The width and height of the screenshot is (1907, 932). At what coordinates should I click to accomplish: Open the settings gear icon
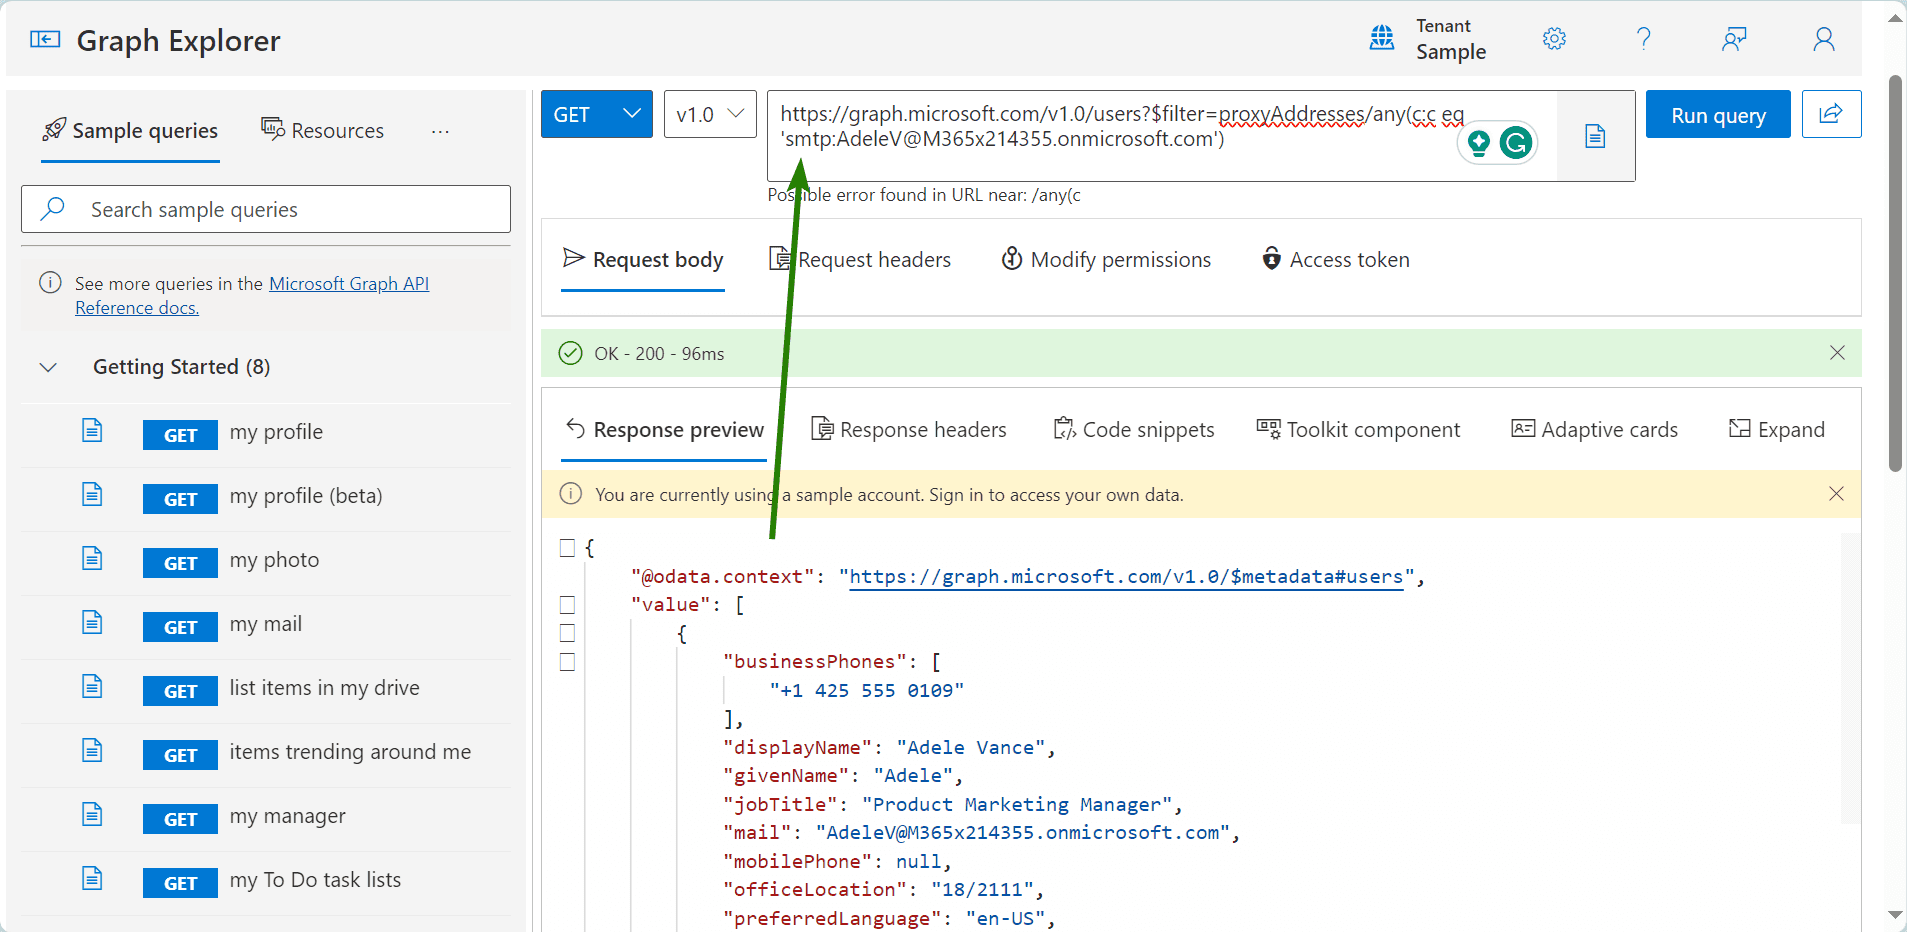point(1554,39)
